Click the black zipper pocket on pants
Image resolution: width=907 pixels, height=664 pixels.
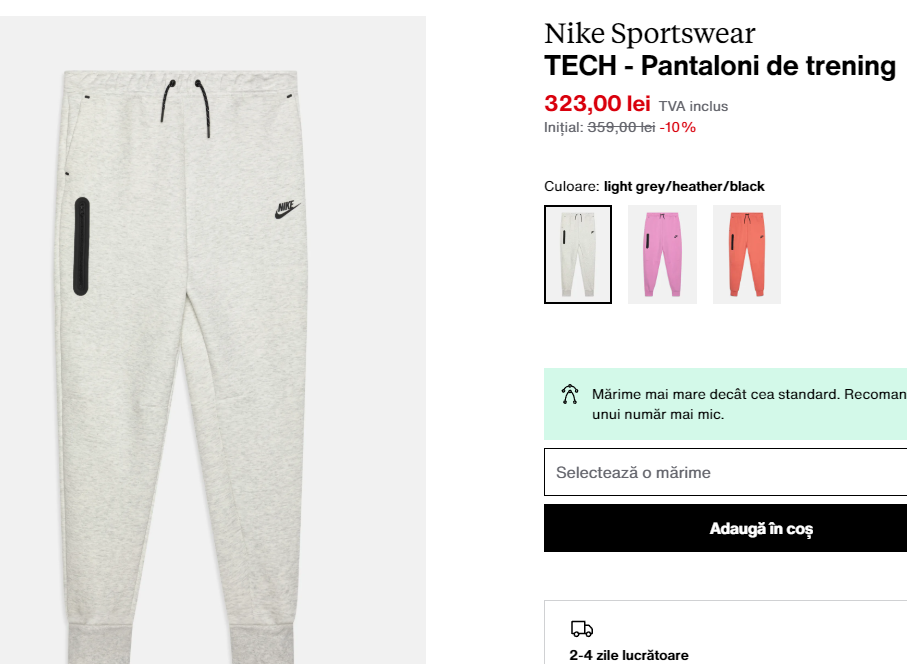point(82,246)
